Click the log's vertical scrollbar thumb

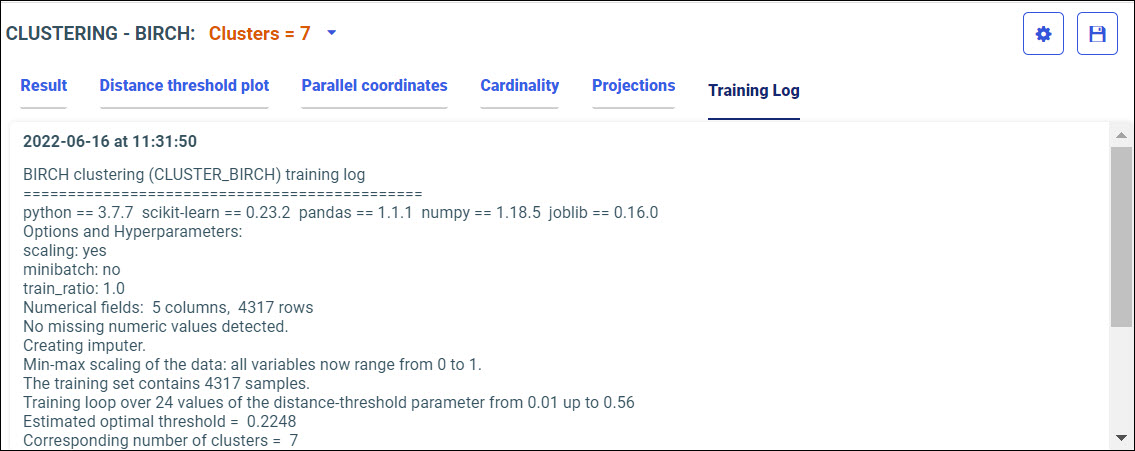pos(1121,235)
